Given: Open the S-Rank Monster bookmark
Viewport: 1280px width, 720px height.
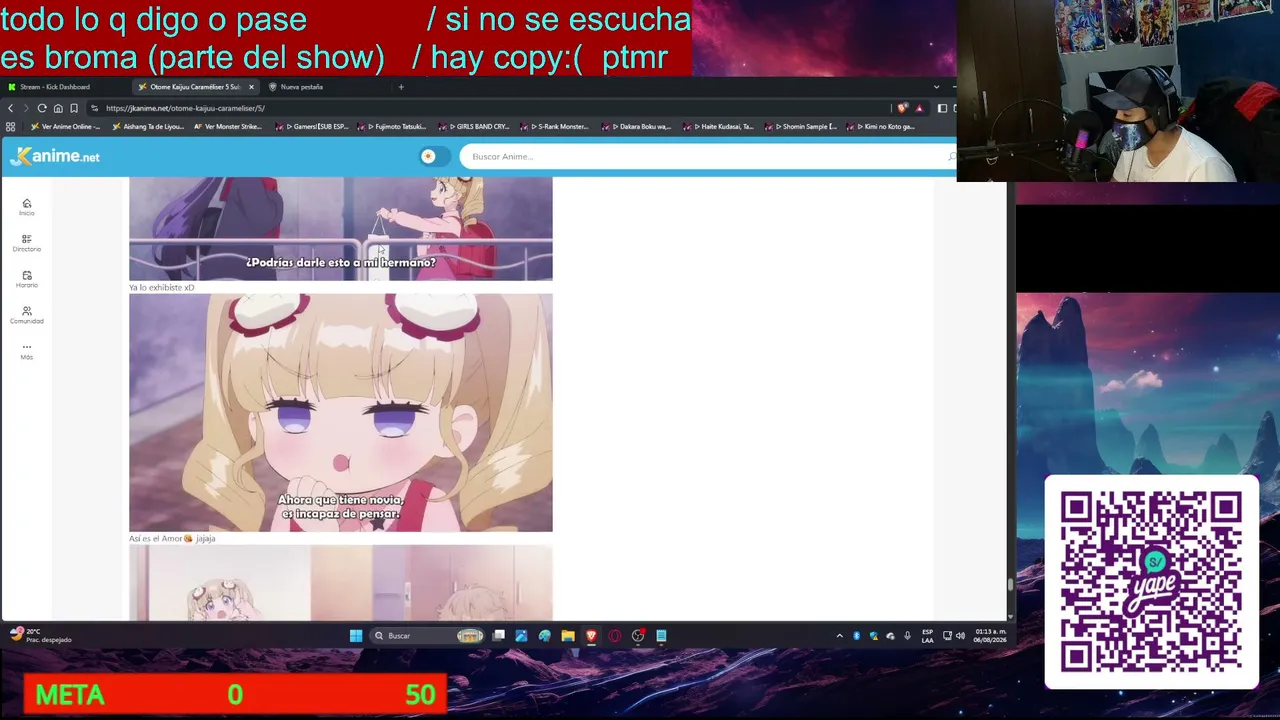Looking at the screenshot, I should pos(555,127).
